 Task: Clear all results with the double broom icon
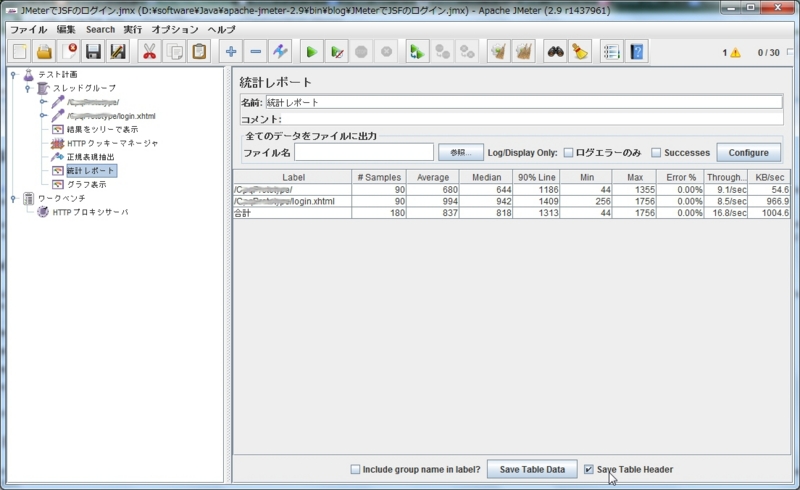523,52
